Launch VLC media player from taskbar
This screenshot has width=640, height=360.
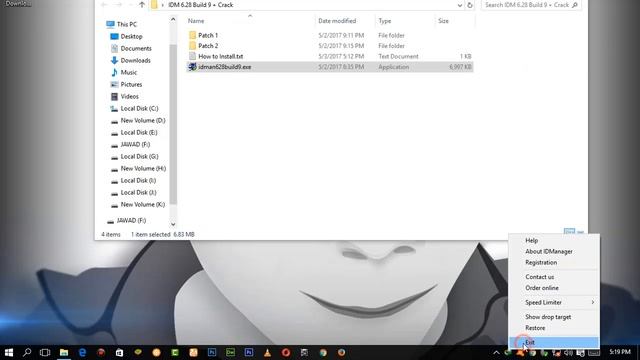coord(267,352)
